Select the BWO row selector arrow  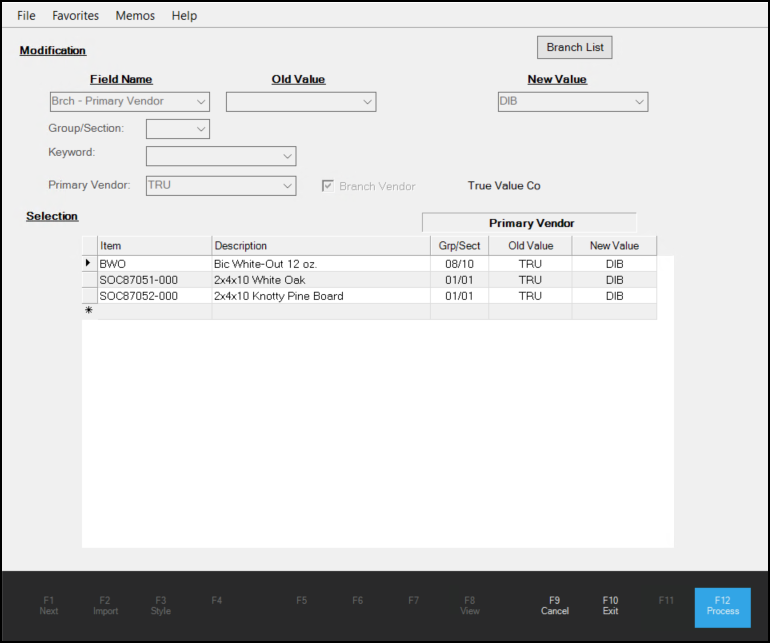click(x=89, y=264)
